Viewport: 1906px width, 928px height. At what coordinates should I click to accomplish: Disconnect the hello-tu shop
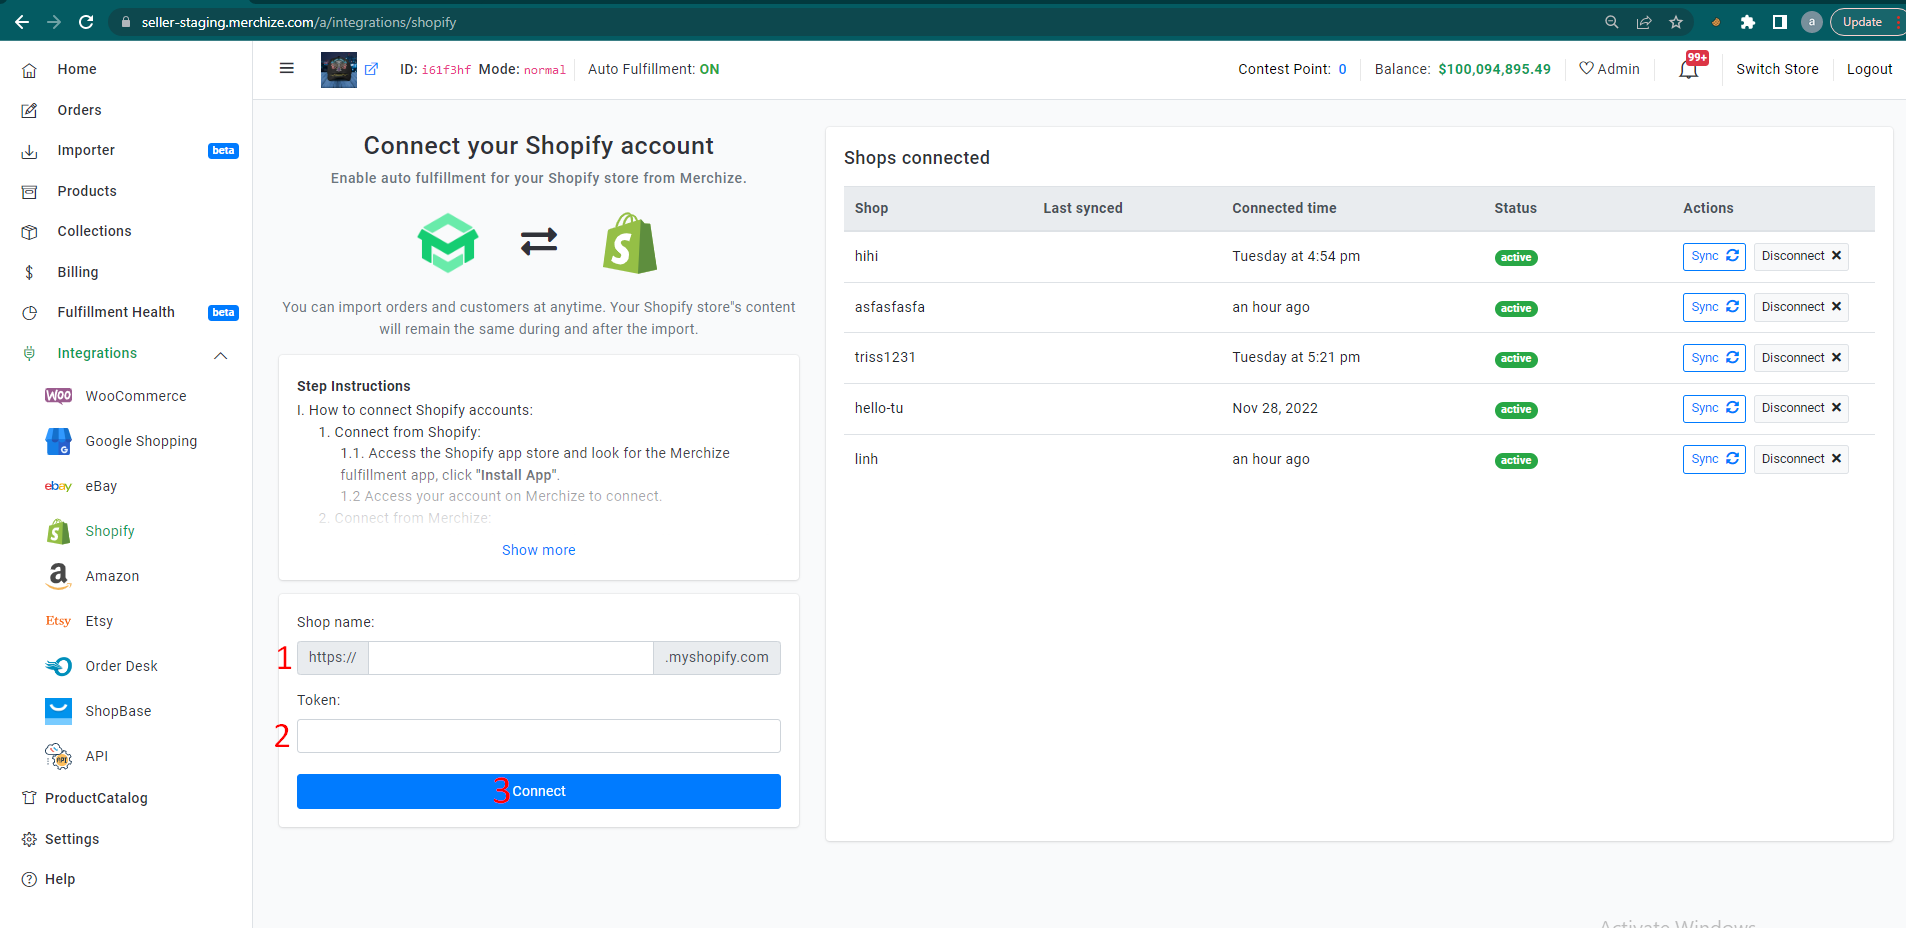pyautogui.click(x=1801, y=408)
